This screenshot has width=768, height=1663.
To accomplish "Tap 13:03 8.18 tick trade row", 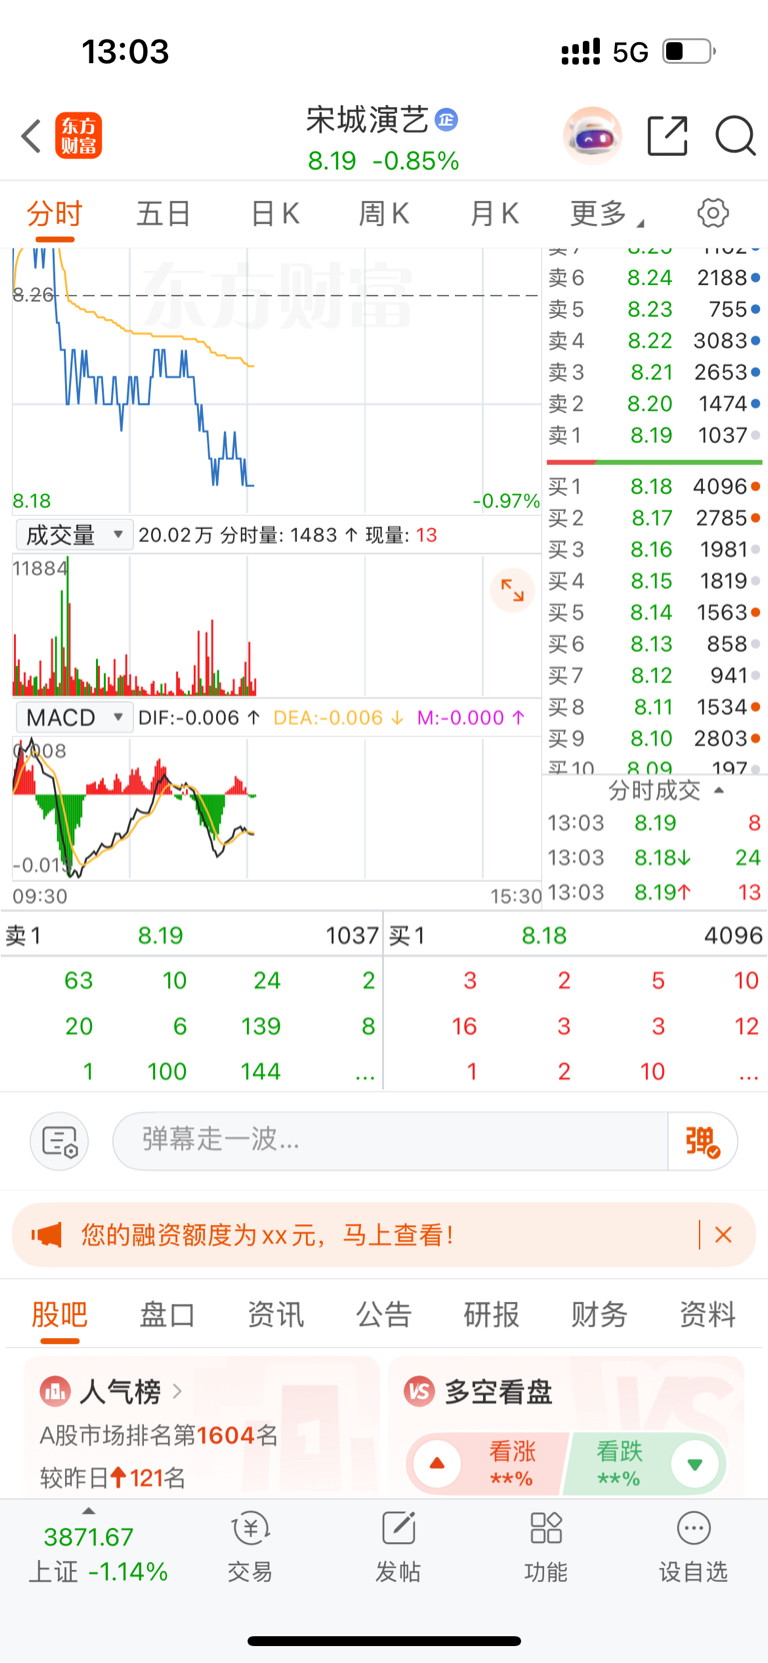I will tap(655, 858).
